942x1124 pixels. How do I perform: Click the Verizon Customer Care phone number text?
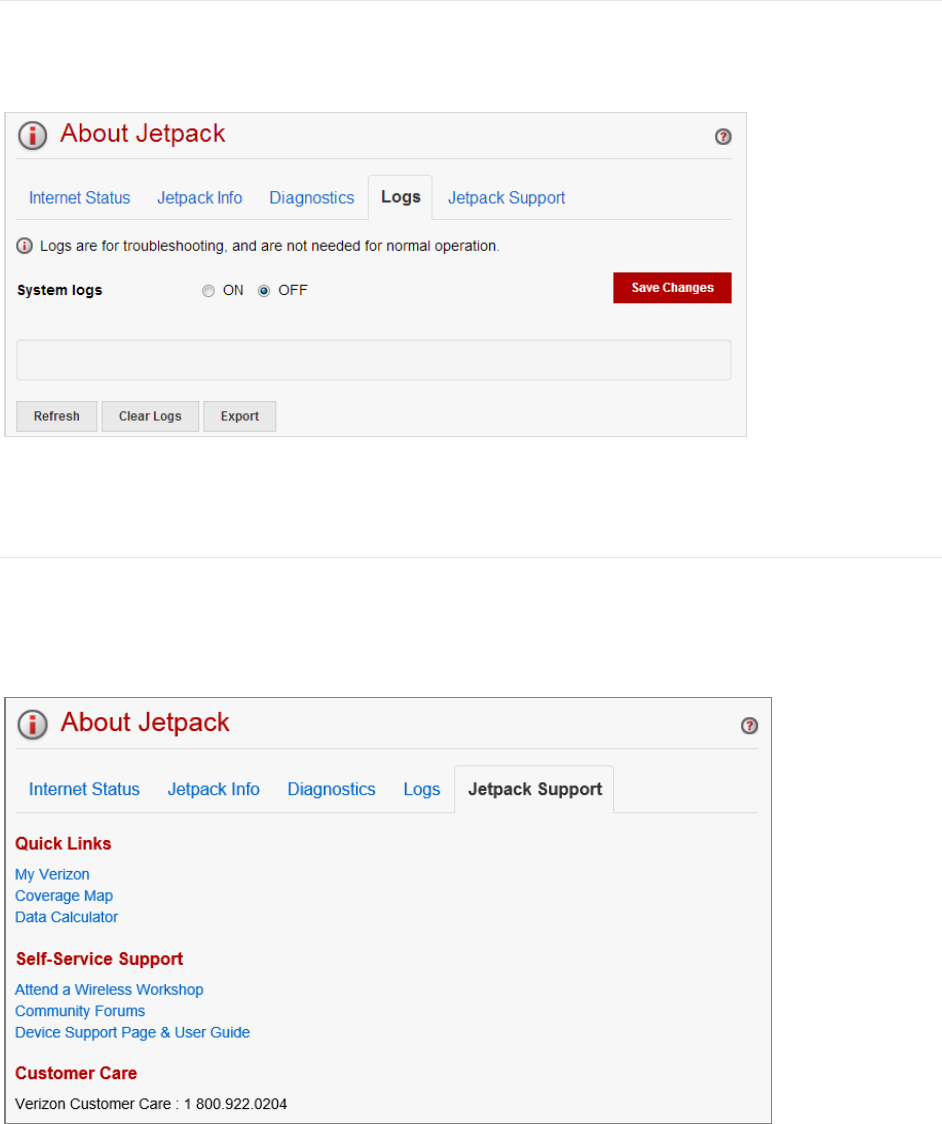click(151, 1104)
